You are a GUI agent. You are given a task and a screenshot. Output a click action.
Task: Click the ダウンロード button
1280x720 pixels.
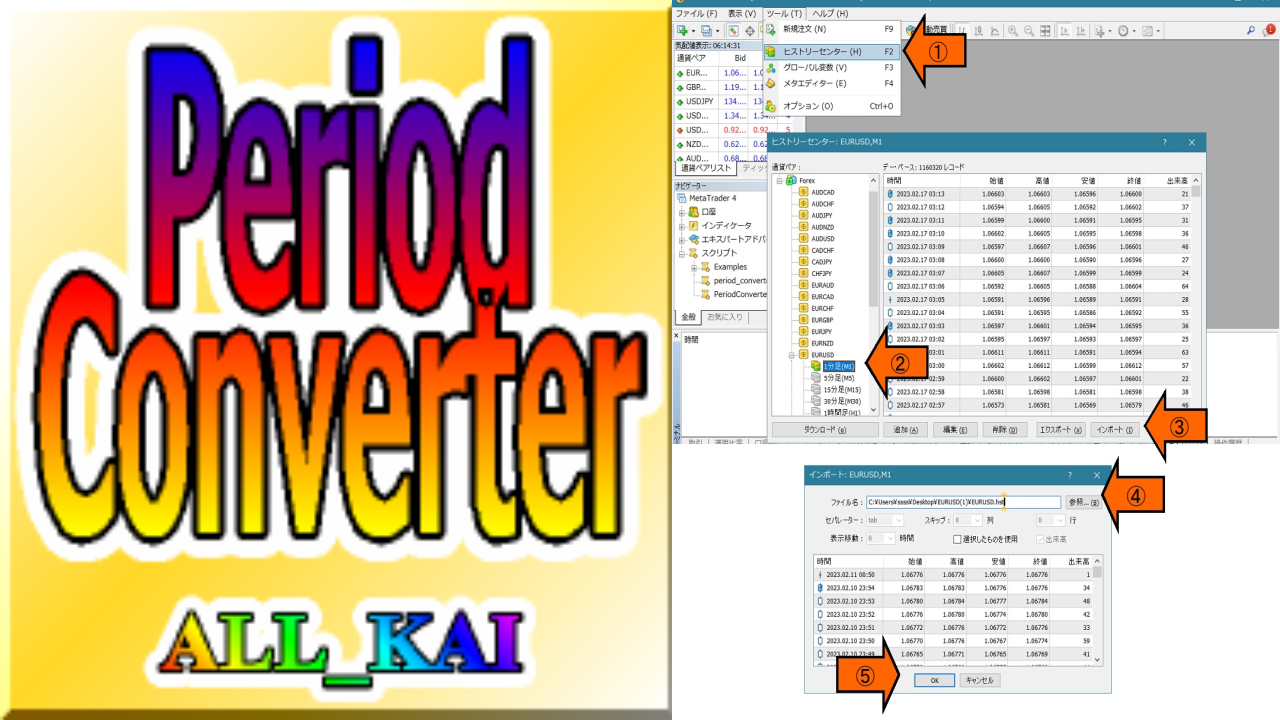coord(825,429)
